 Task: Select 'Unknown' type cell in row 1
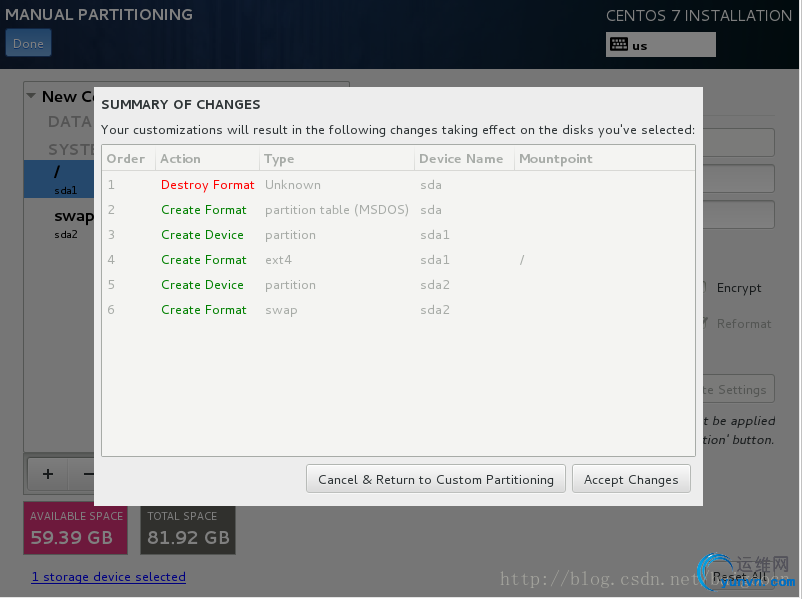coord(293,185)
